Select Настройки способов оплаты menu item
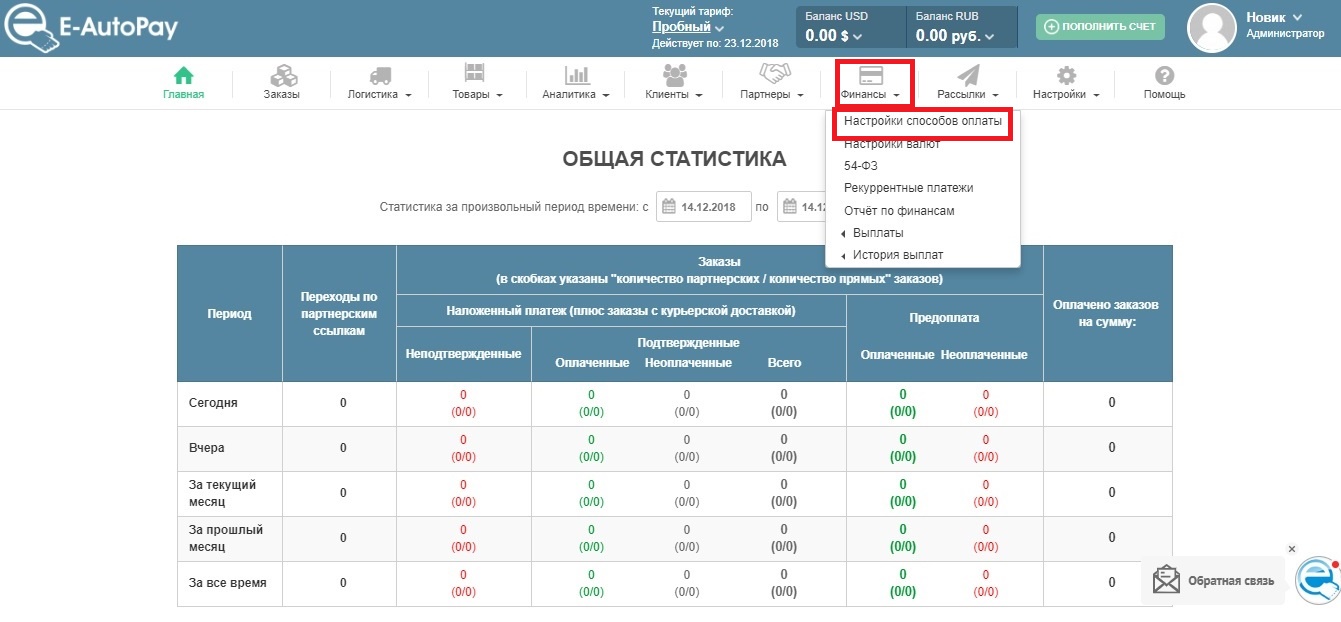The width and height of the screenshot is (1341, 622). (922, 121)
